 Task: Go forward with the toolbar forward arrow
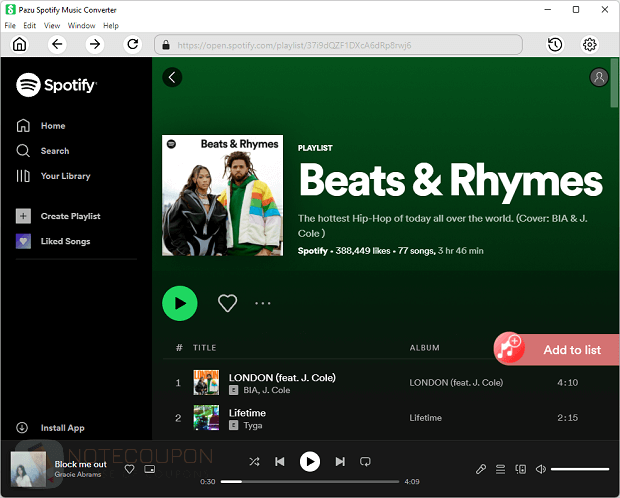[x=95, y=44]
